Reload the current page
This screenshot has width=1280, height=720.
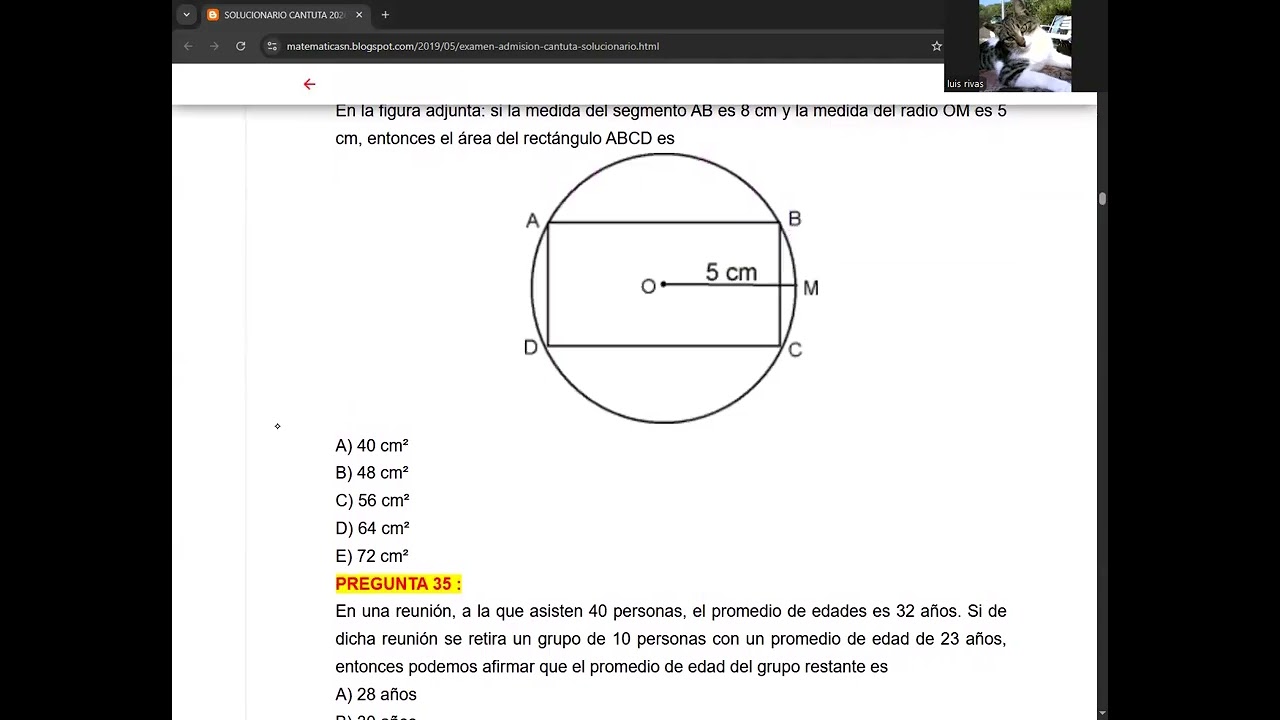241,46
